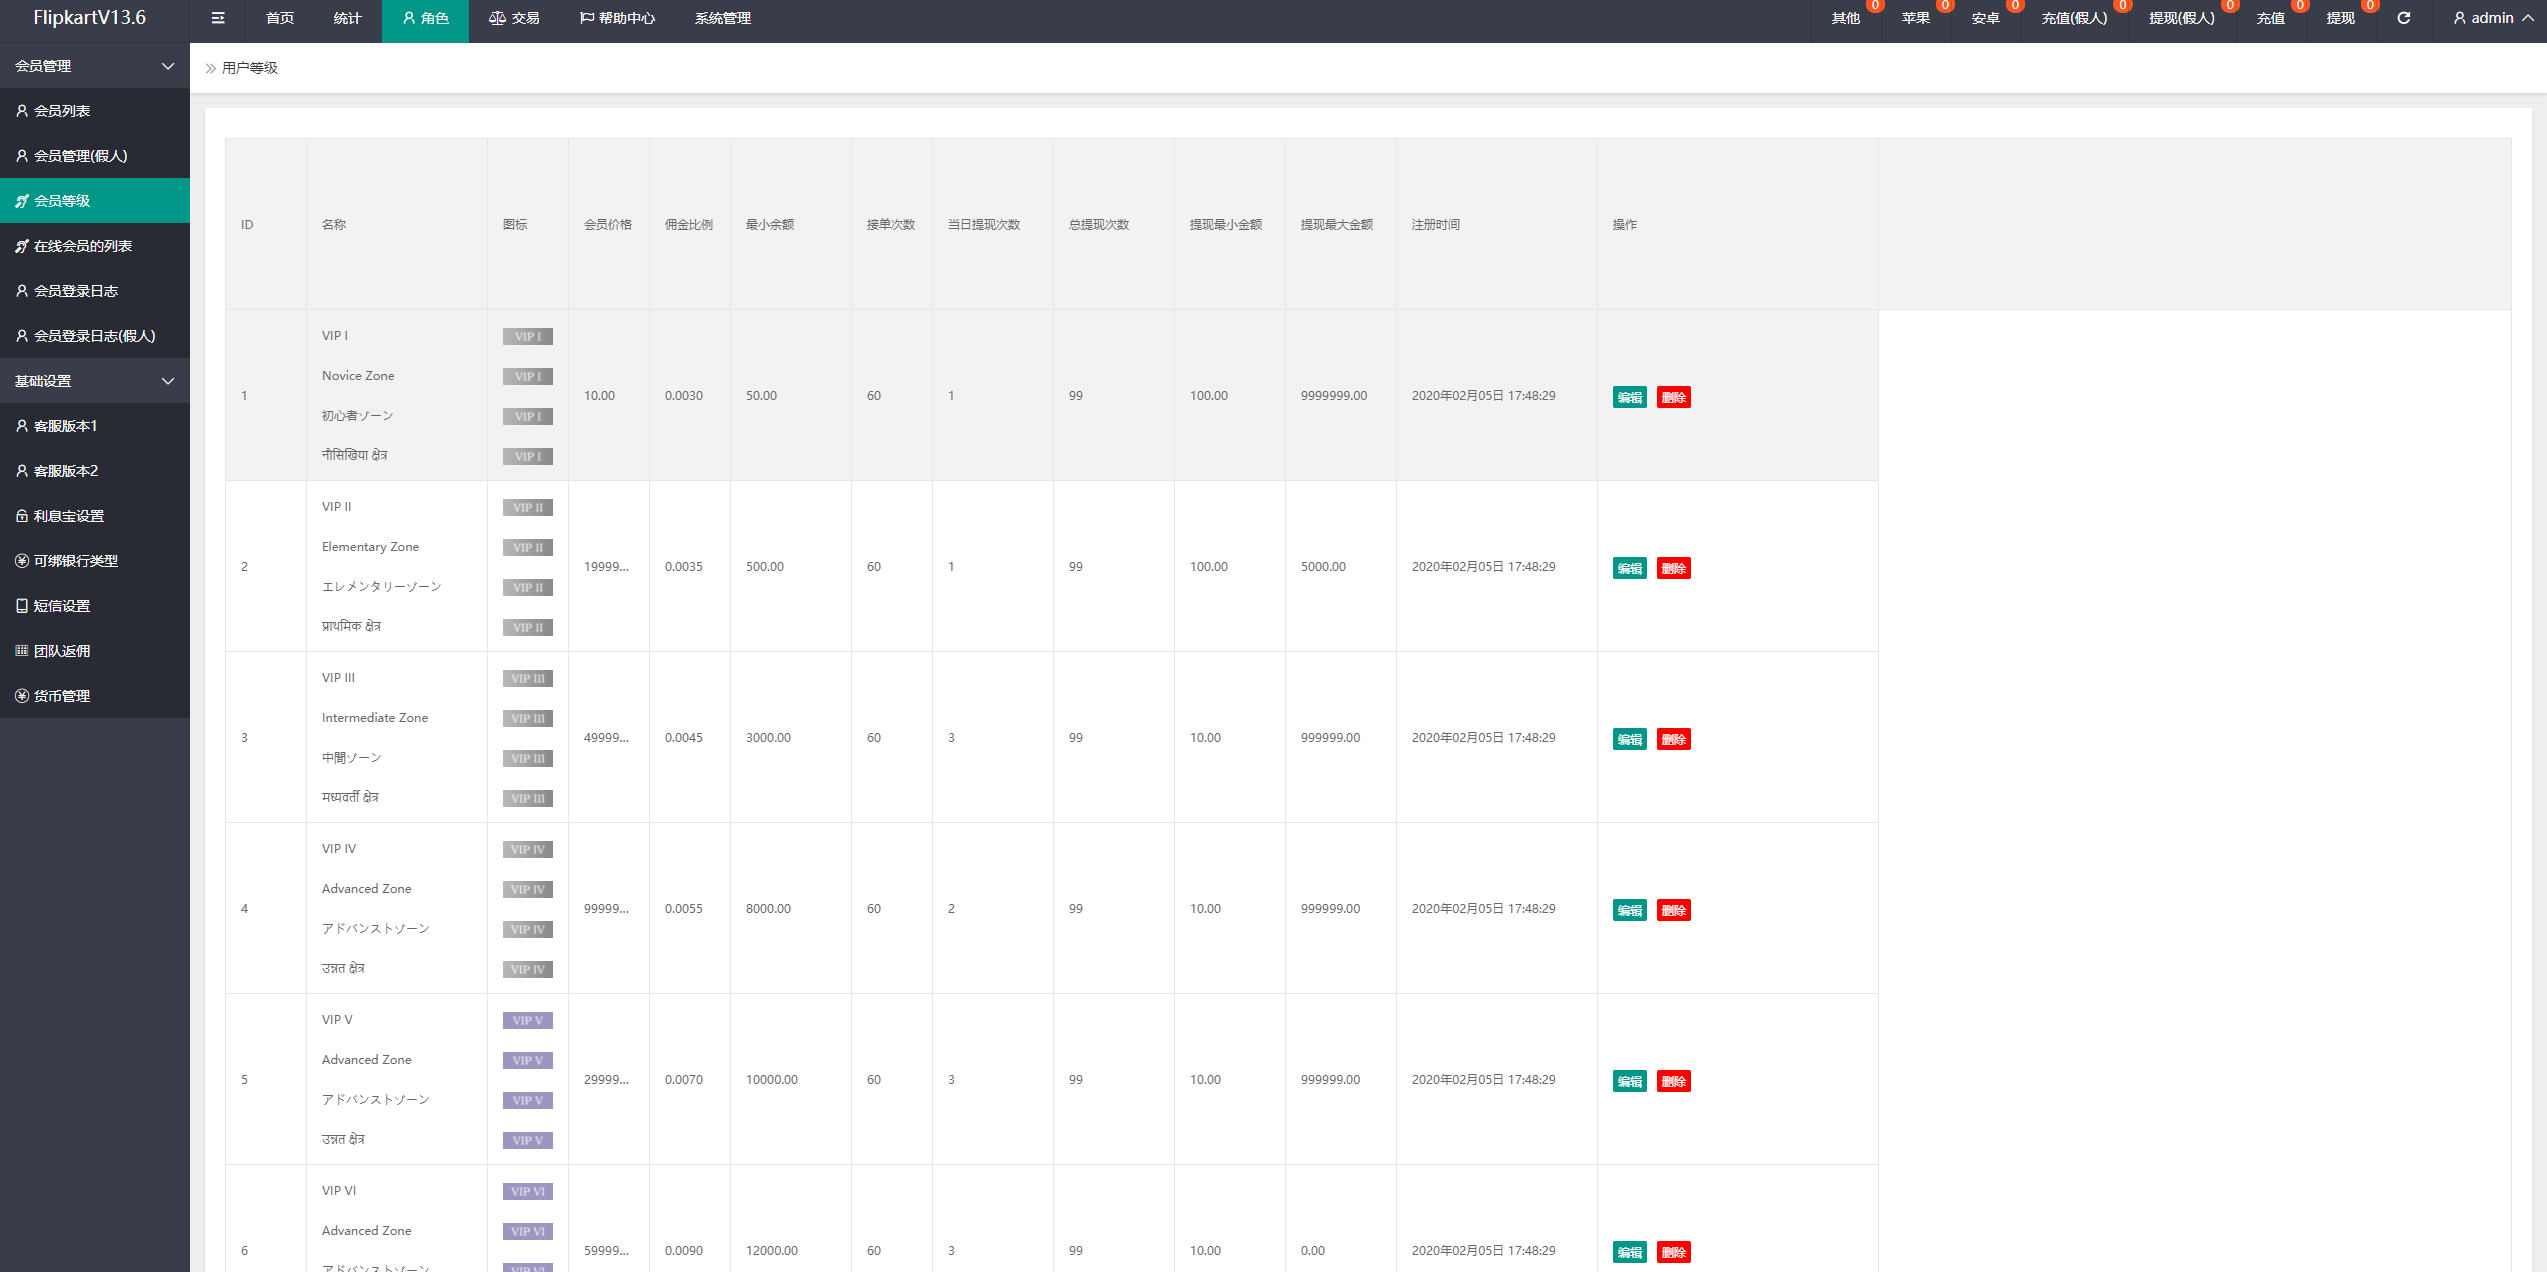Edit the VIP II level row
Image resolution: width=2547 pixels, height=1272 pixels.
[1630, 568]
